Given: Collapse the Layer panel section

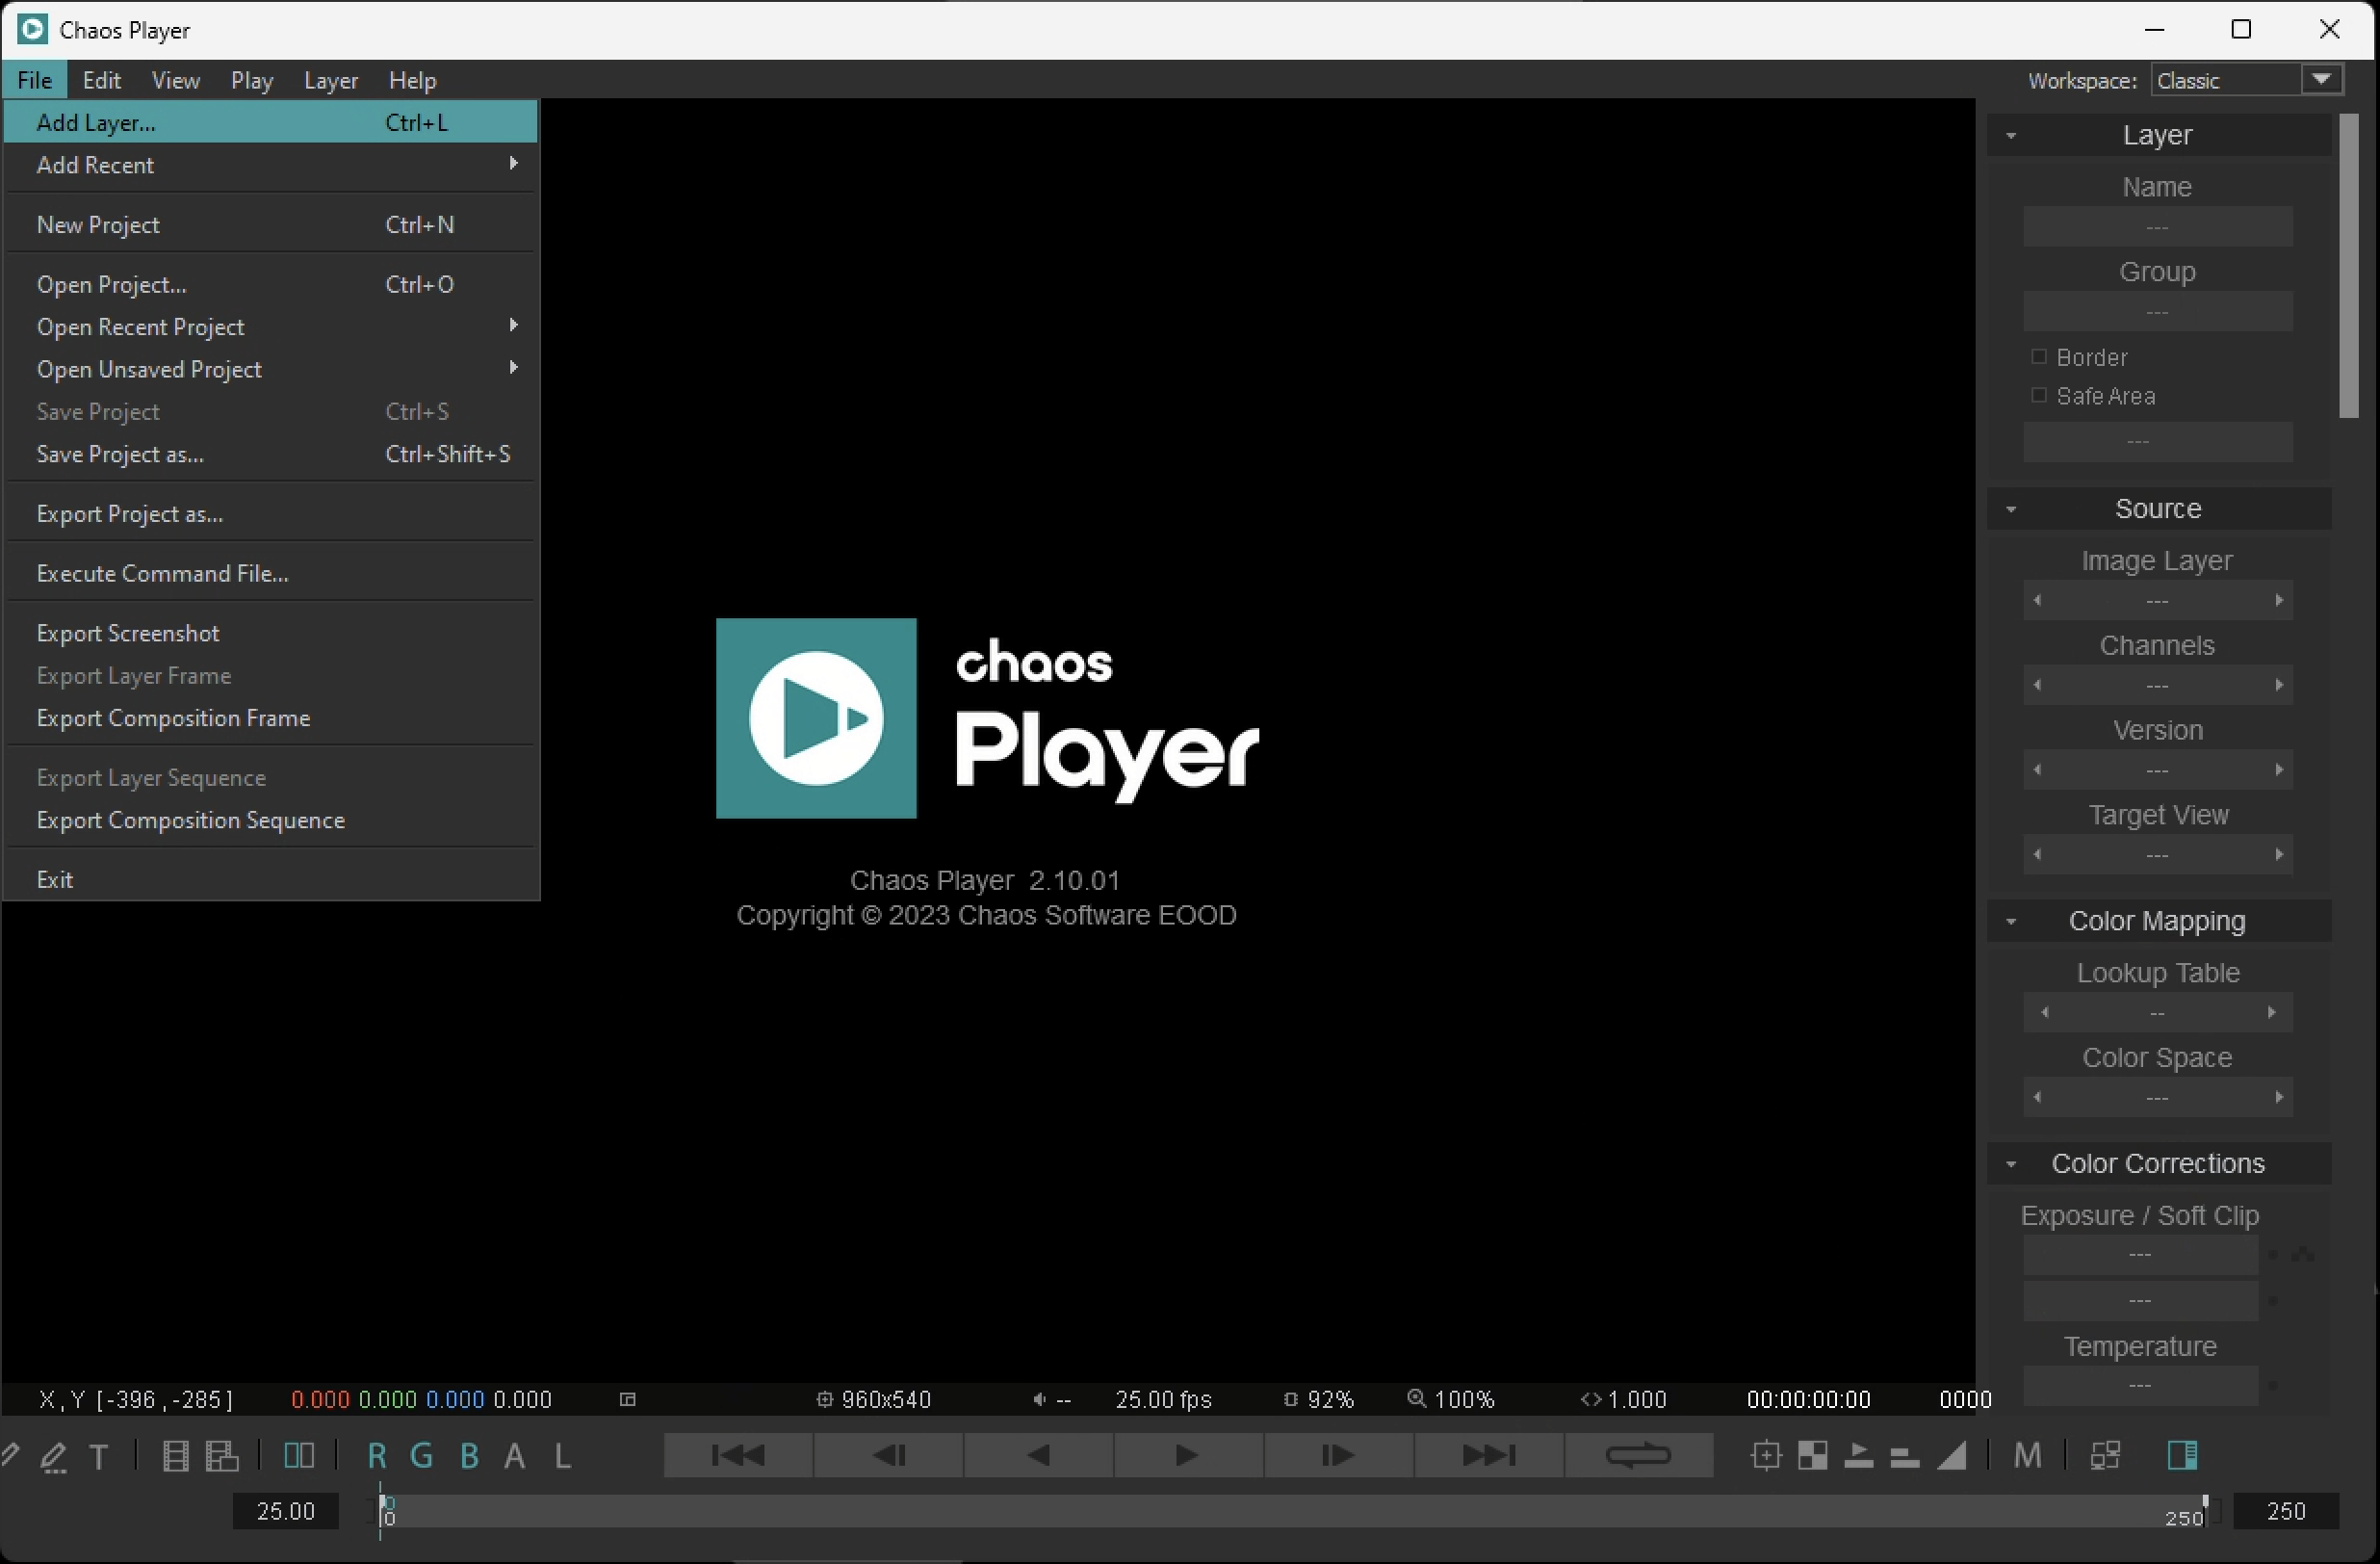Looking at the screenshot, I should [2011, 136].
